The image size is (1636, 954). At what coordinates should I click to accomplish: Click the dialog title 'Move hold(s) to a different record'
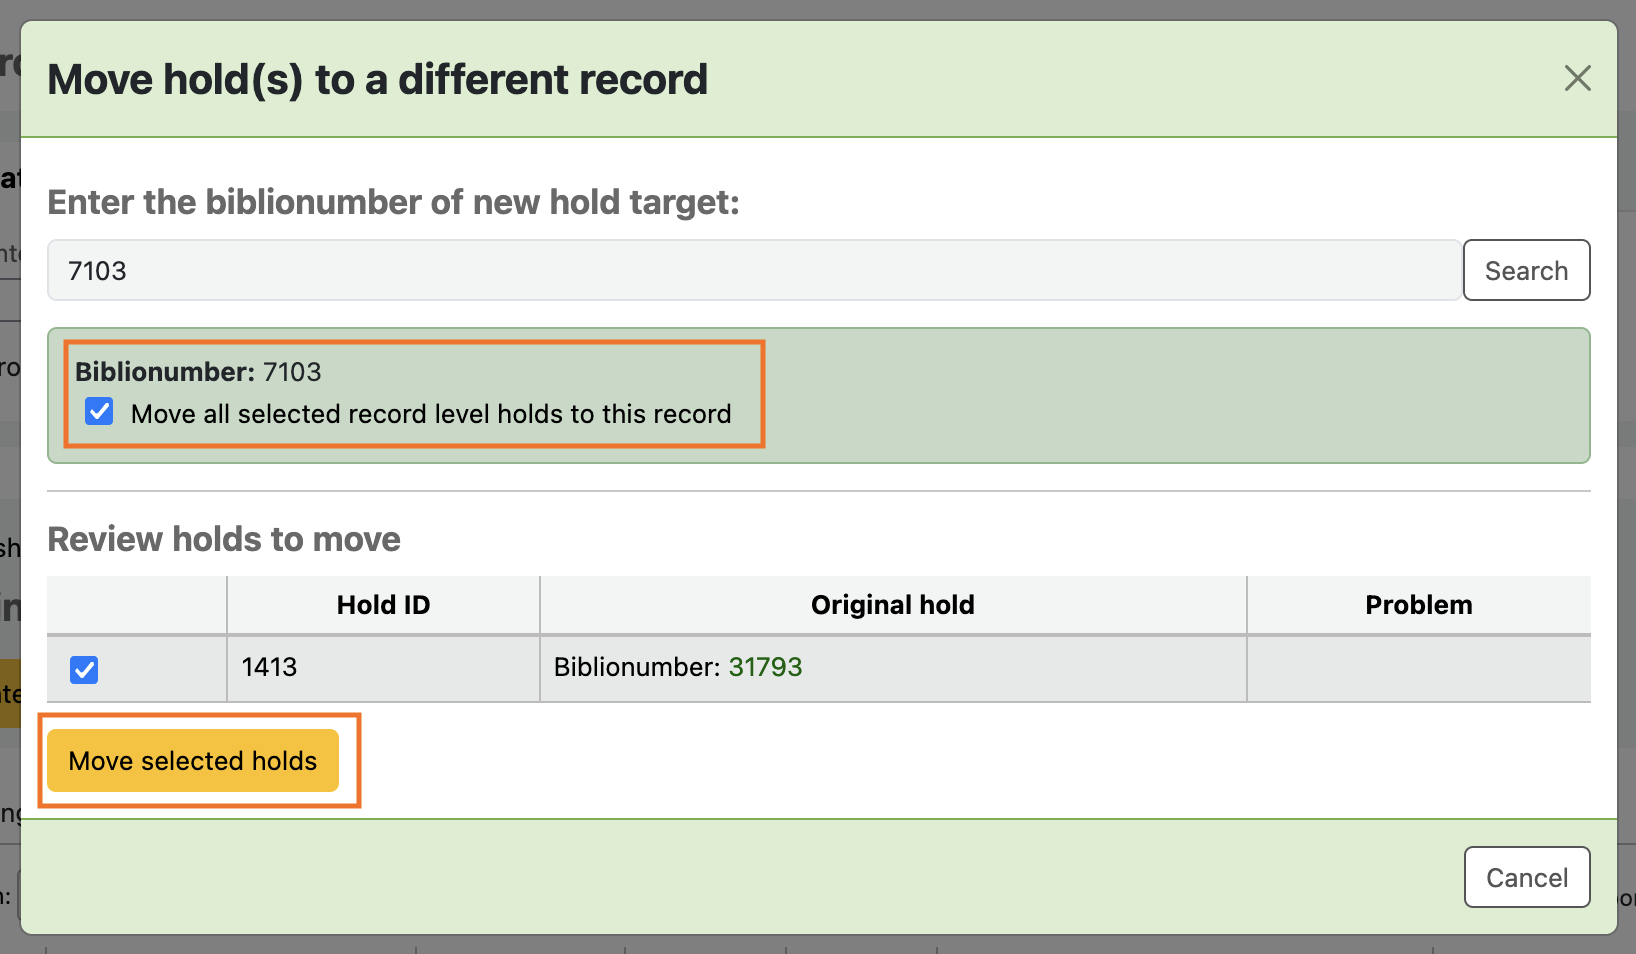click(377, 80)
